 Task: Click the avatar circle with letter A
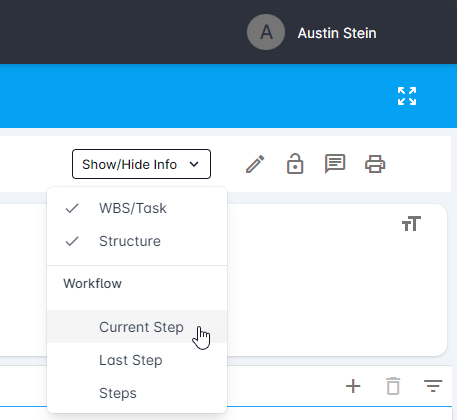point(266,32)
